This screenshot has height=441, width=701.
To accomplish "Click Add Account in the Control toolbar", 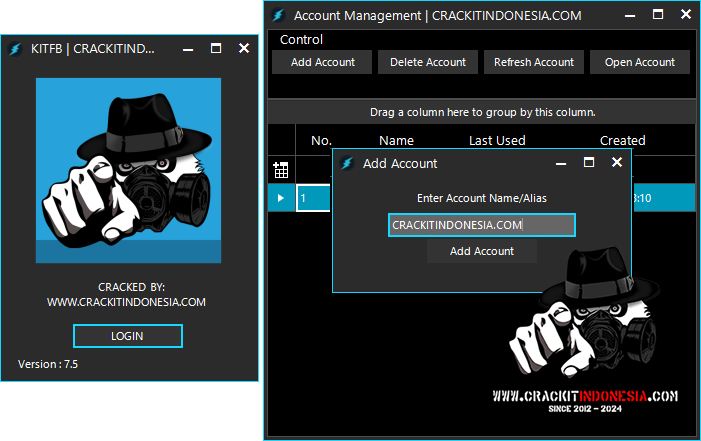I will (x=322, y=62).
